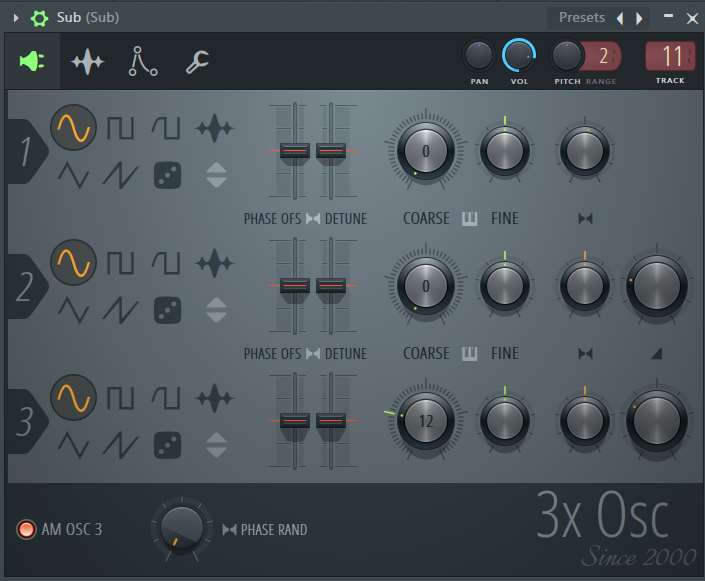Click oscillator 2 volume knob
The height and width of the screenshot is (581, 705).
tap(656, 286)
